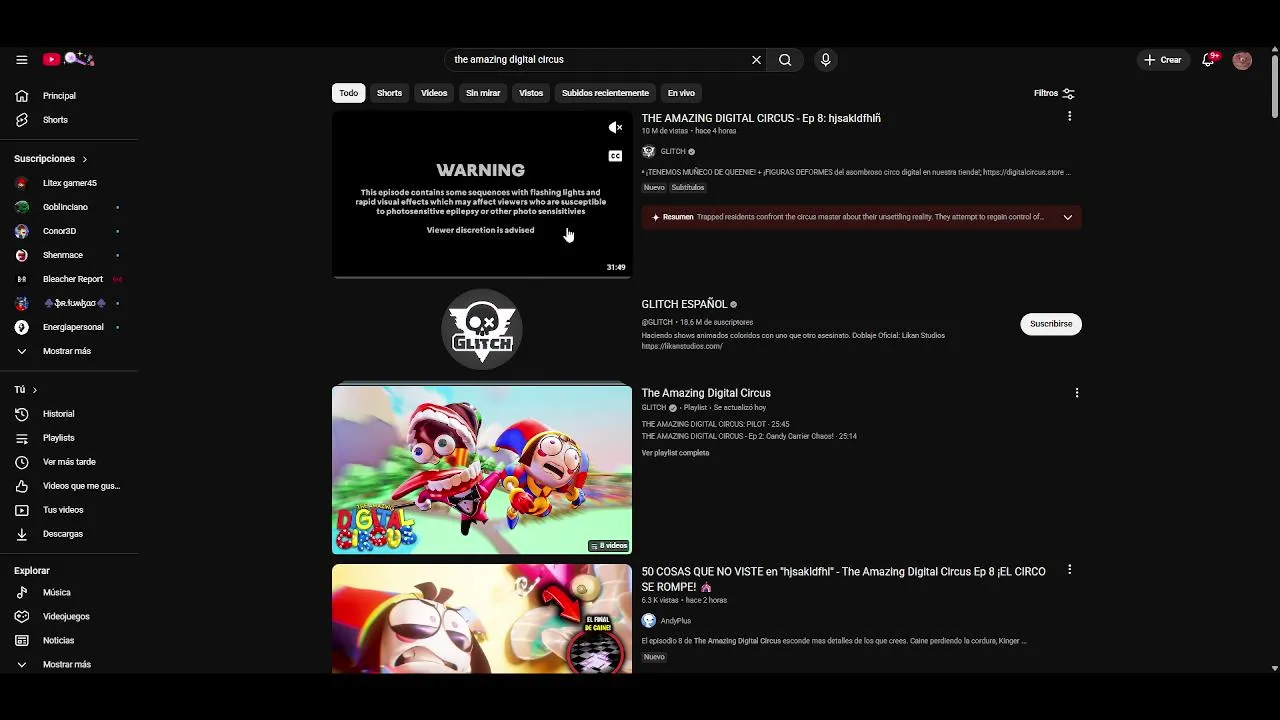1280x720 pixels.
Task: Expand the Resumen summary chevron
Action: pos(1067,217)
